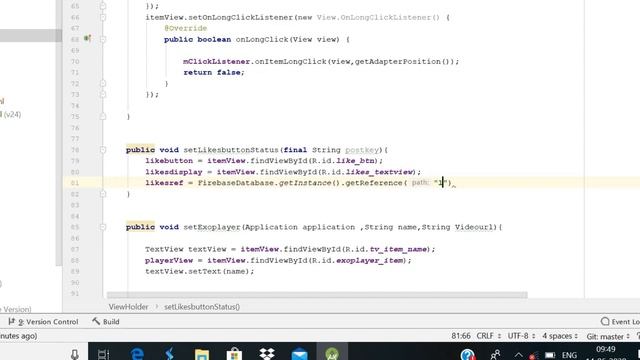Click getReference call on line 81

coord(374,183)
